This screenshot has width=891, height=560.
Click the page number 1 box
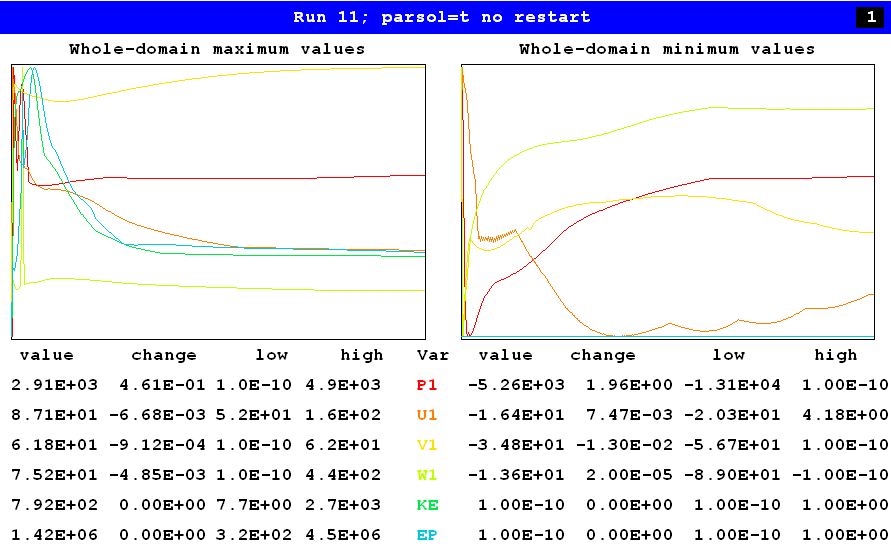pos(870,17)
